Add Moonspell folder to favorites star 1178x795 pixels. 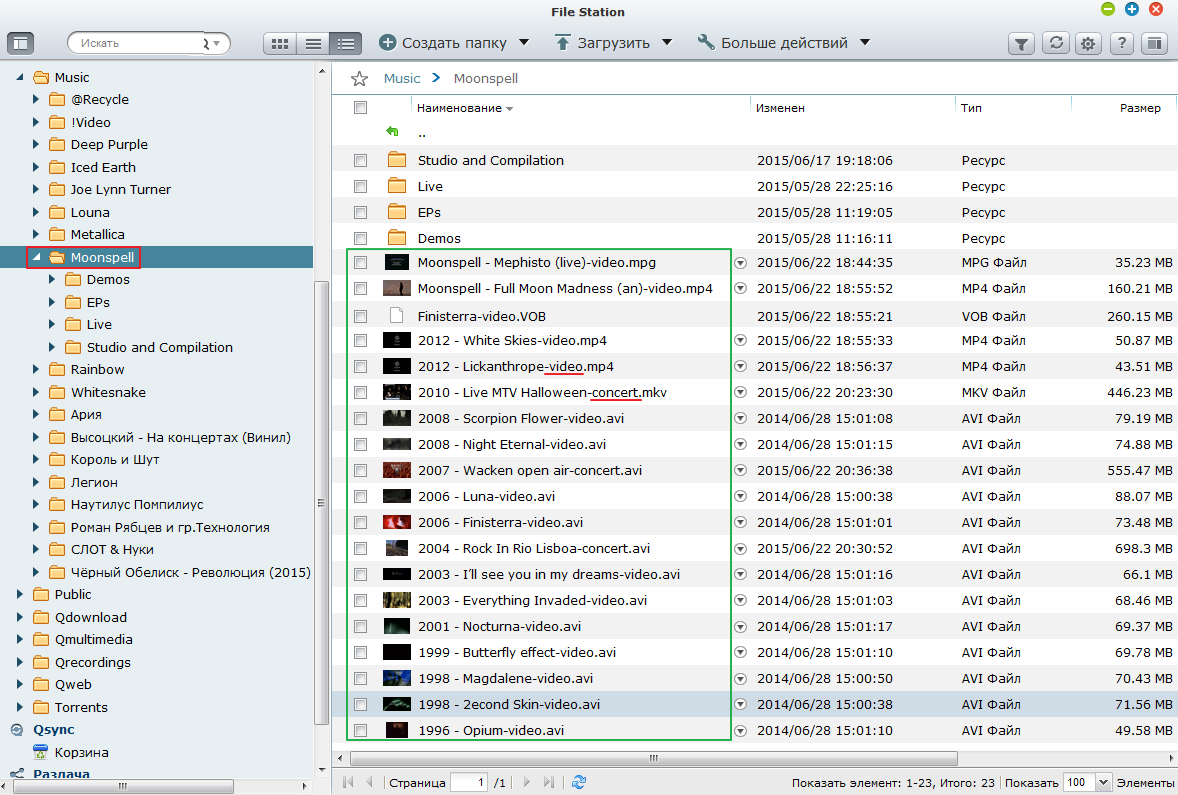pos(360,79)
